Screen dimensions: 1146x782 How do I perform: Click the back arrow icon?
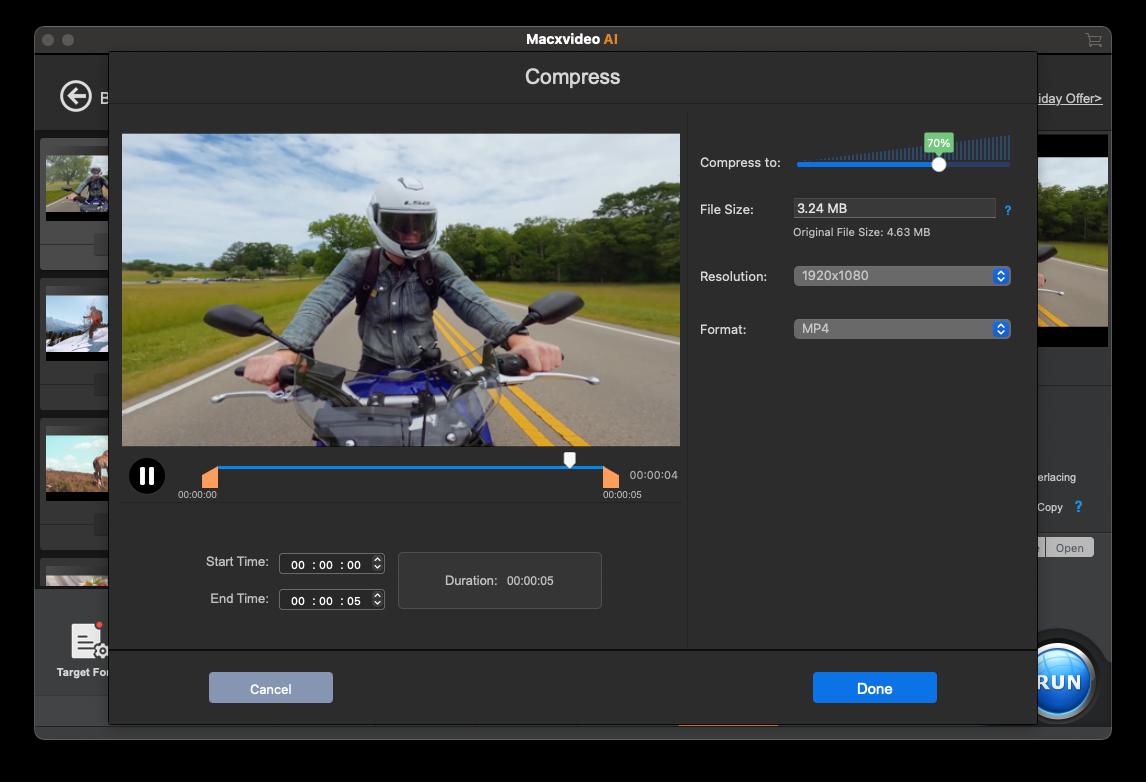[x=75, y=96]
